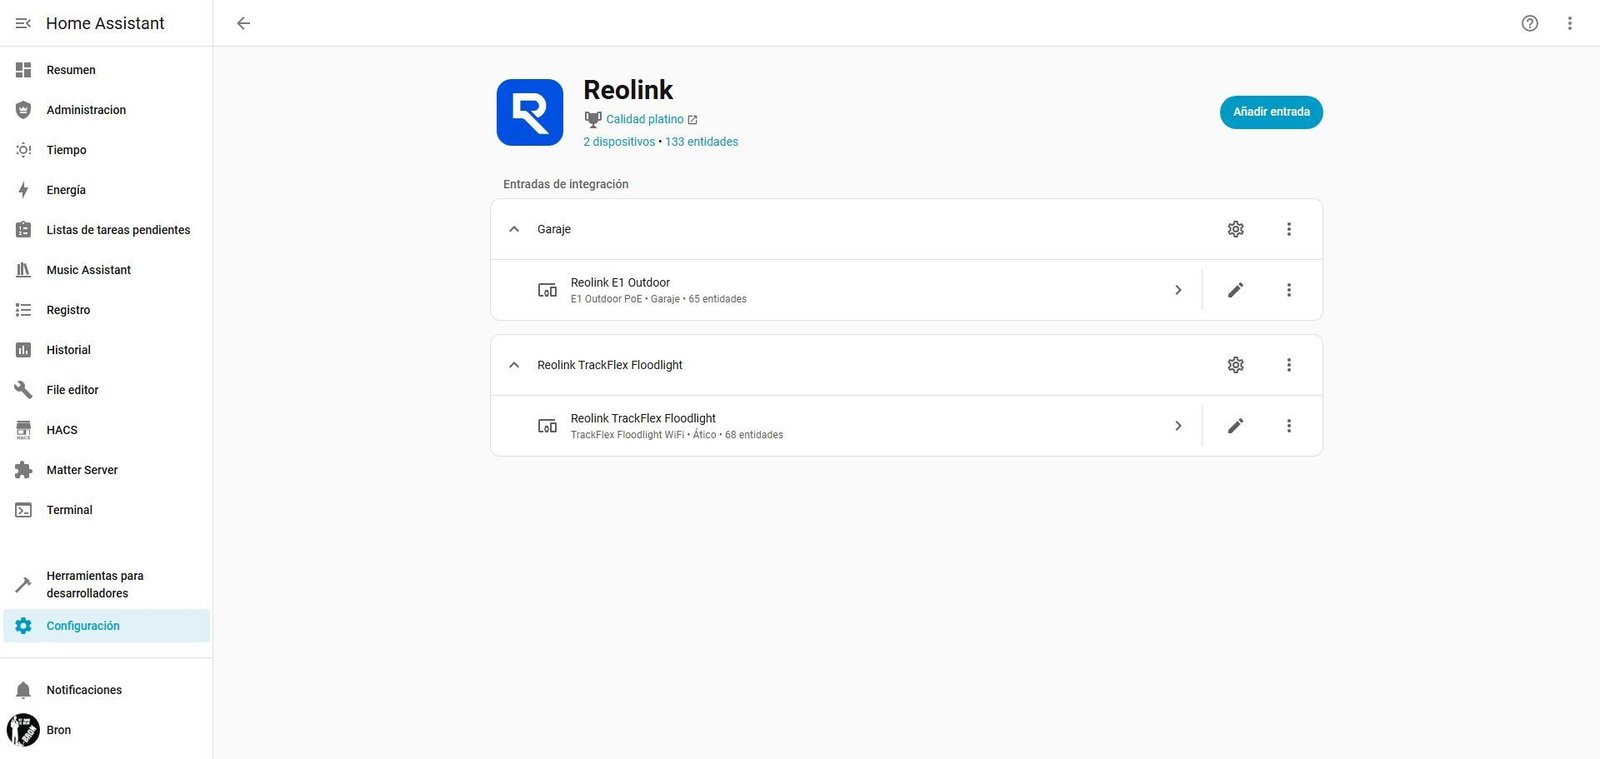The width and height of the screenshot is (1600, 759).
Task: Open Music Assistant in sidebar
Action: (106, 270)
